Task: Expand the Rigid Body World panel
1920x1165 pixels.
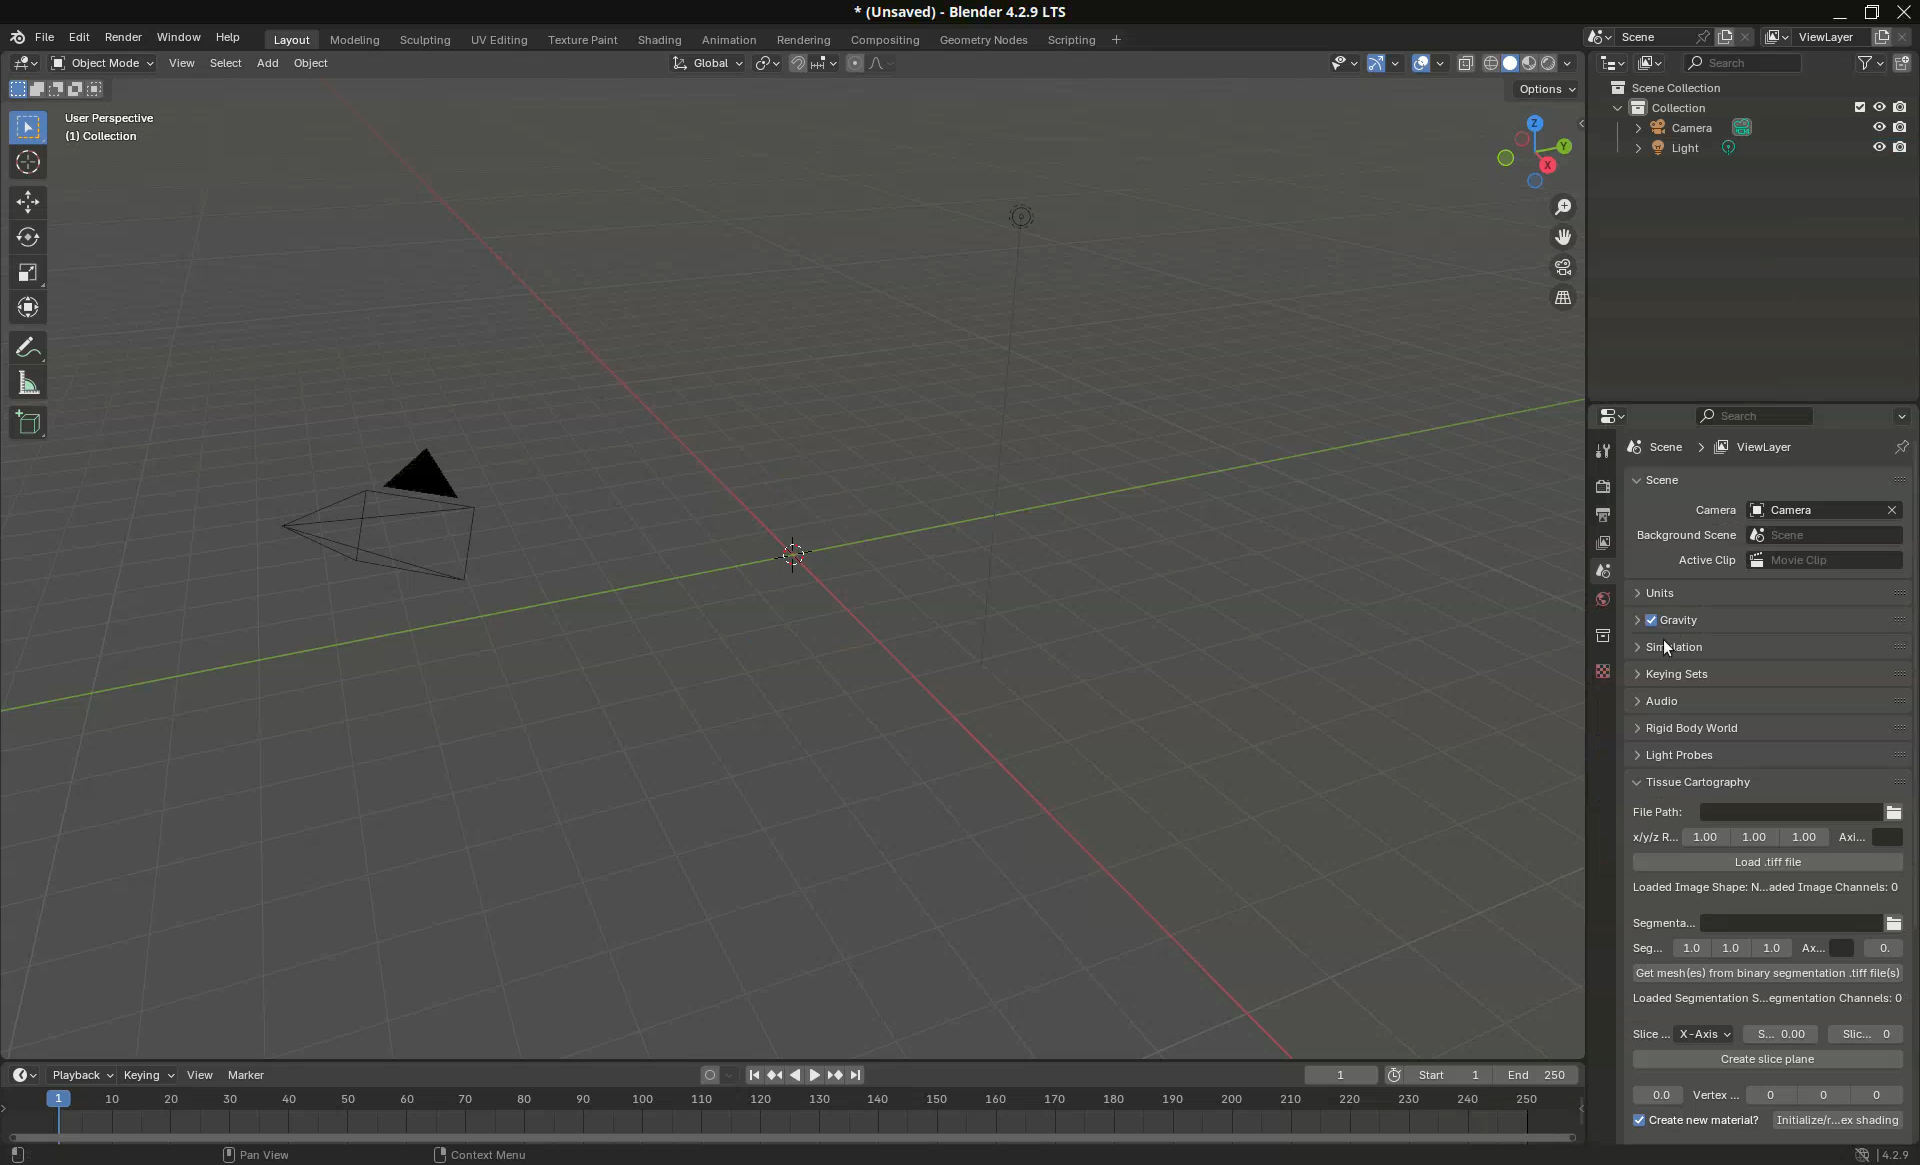Action: pos(1691,728)
